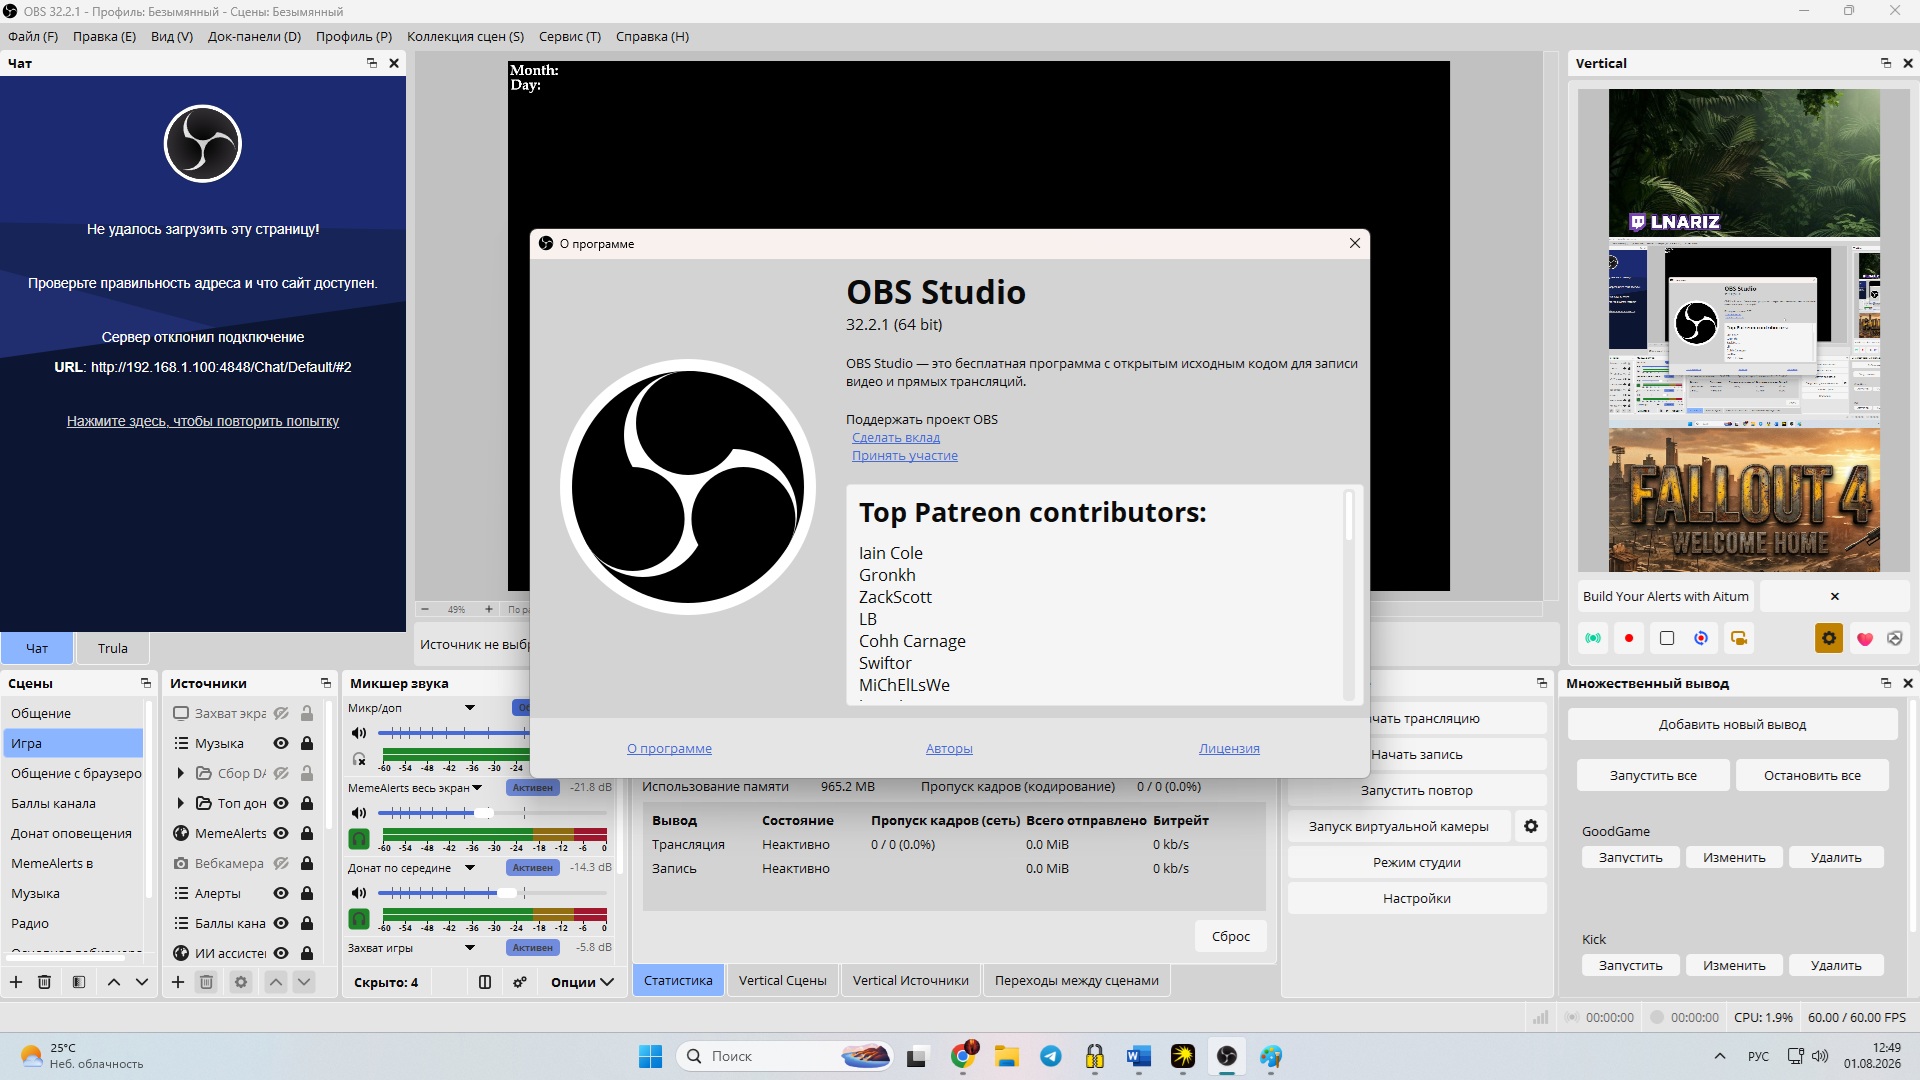Open the Лицензия link in About dialog
The height and width of the screenshot is (1080, 1920).
pos(1229,748)
